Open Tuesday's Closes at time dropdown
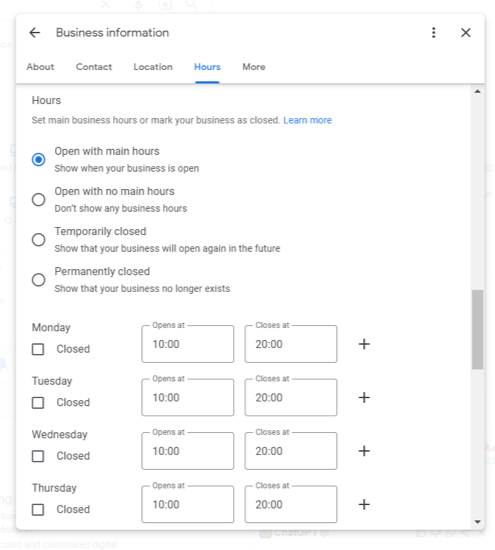The image size is (495, 550). pyautogui.click(x=291, y=397)
